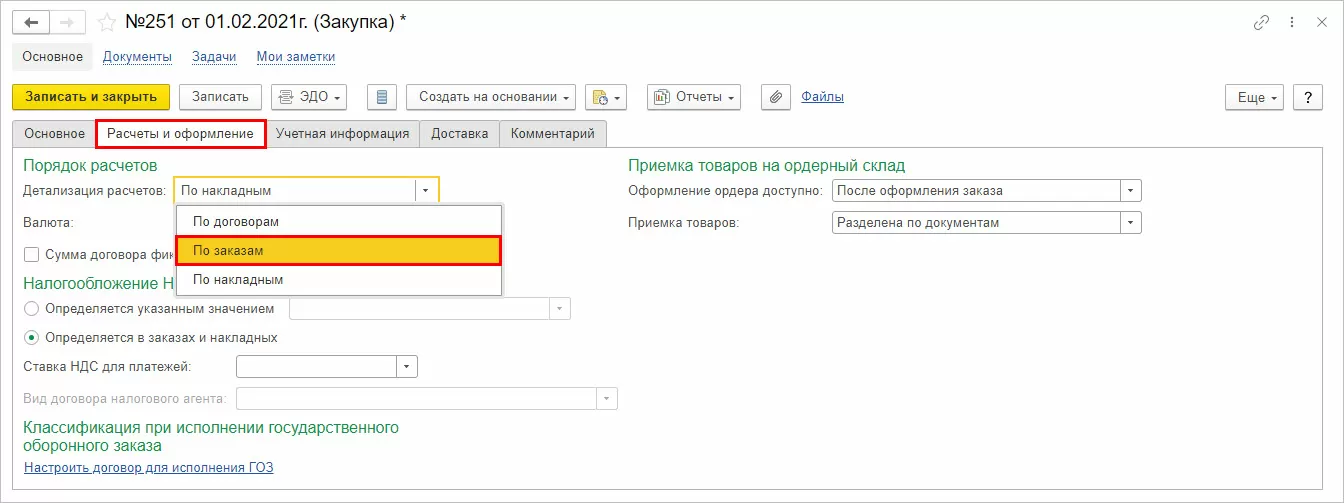Enable the fixed contract amount checkbox
This screenshot has height=503, width=1344.
point(31,254)
